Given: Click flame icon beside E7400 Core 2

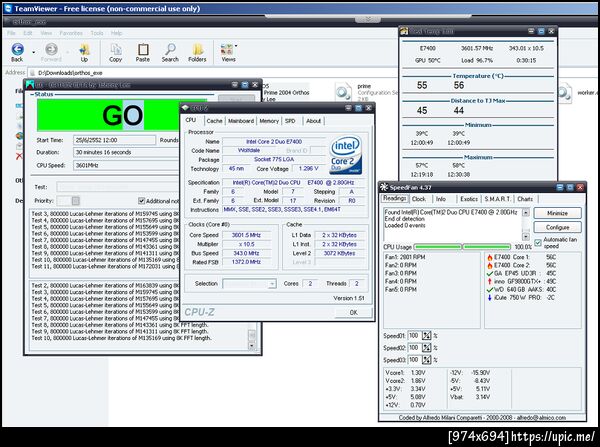Looking at the screenshot, I should [x=489, y=265].
